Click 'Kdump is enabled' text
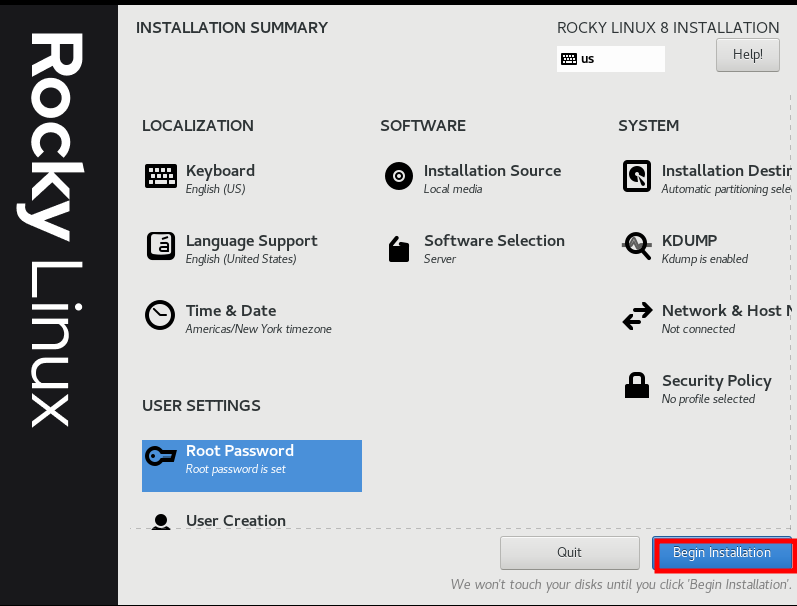Screen dimensions: 797x606 (x=704, y=259)
